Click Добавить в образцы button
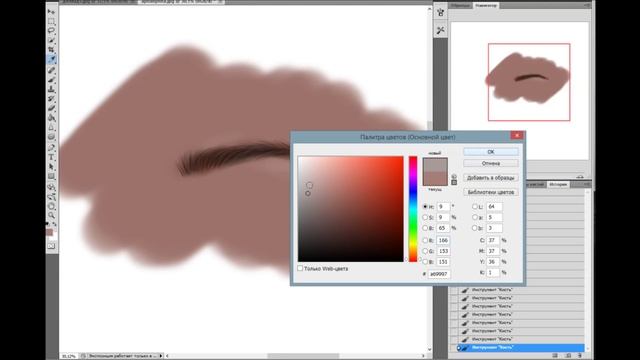This screenshot has width=640, height=360. pos(491,178)
